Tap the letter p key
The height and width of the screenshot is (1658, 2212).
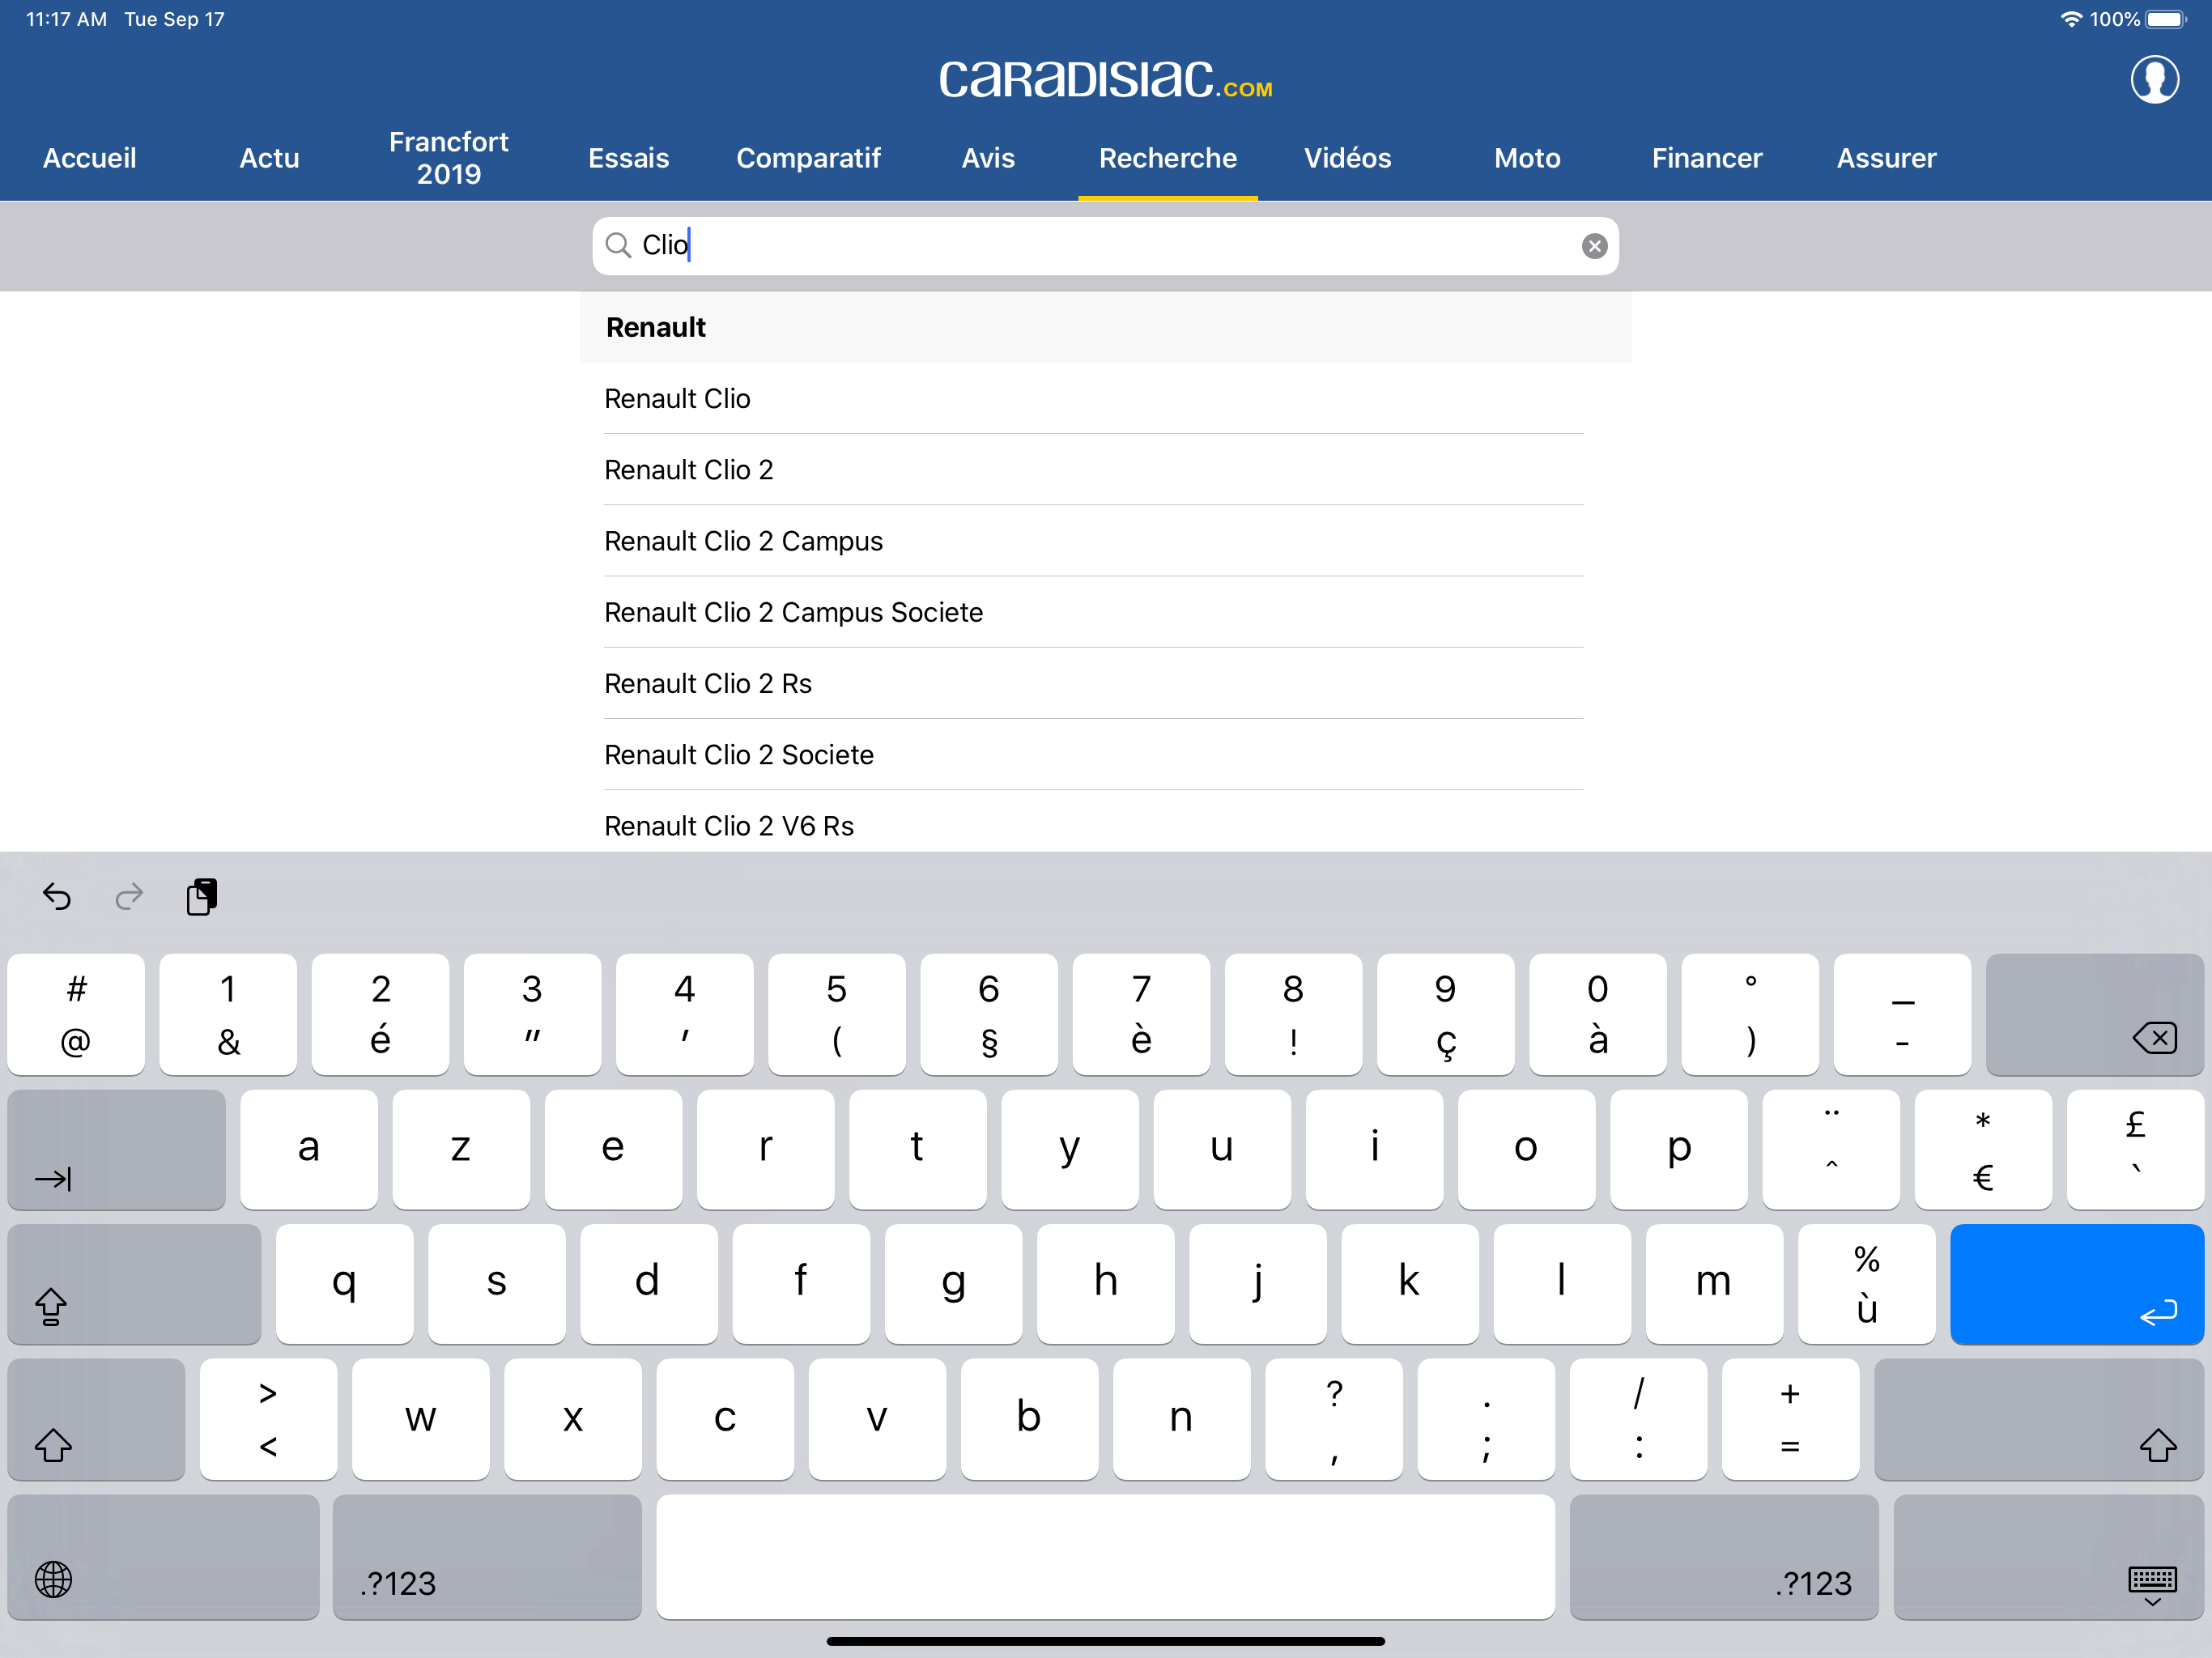(x=1679, y=1149)
